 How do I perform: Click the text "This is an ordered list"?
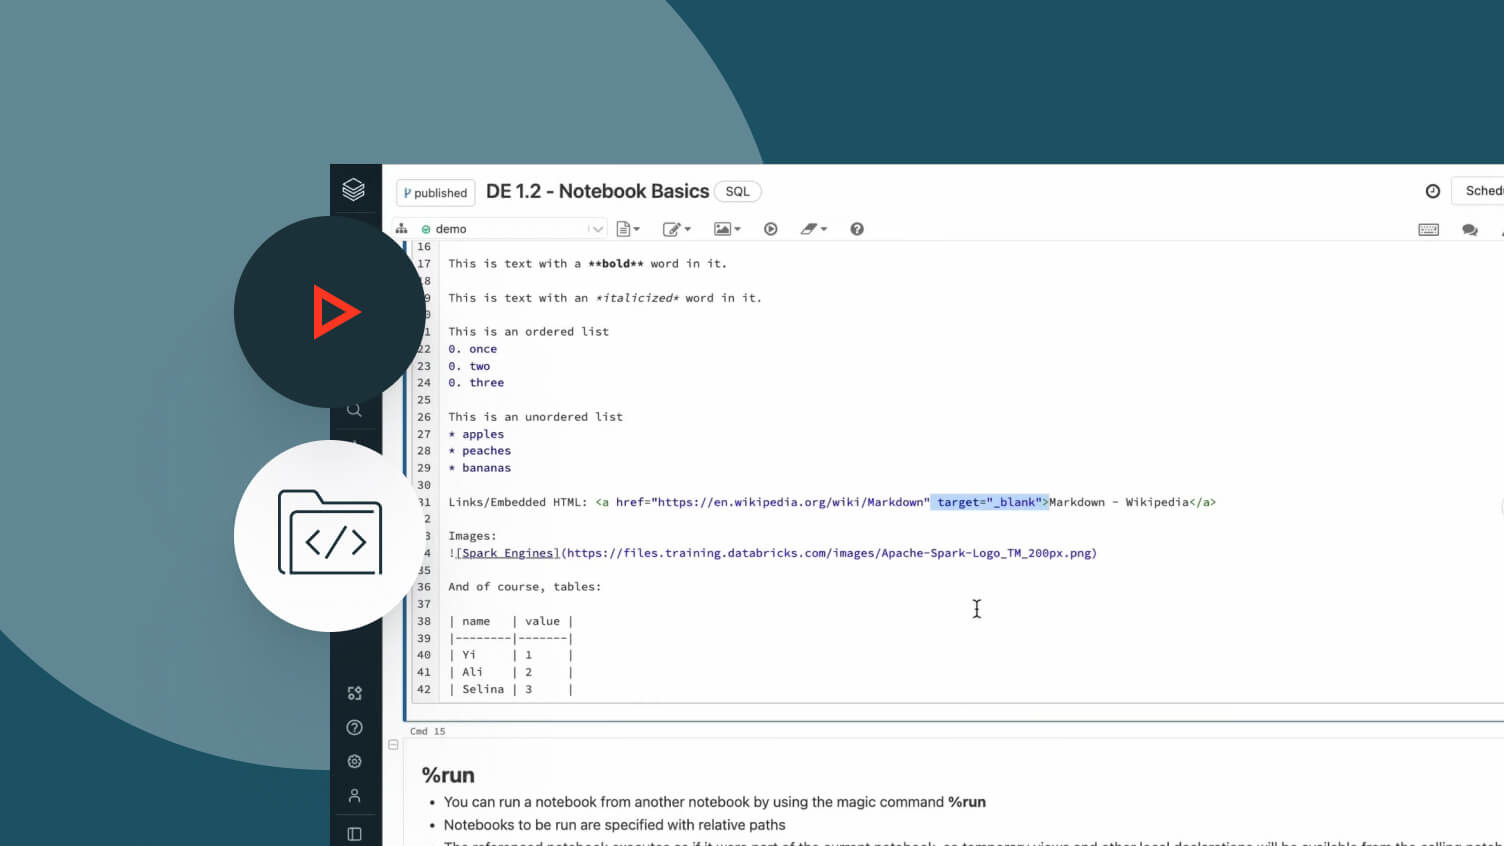click(528, 332)
